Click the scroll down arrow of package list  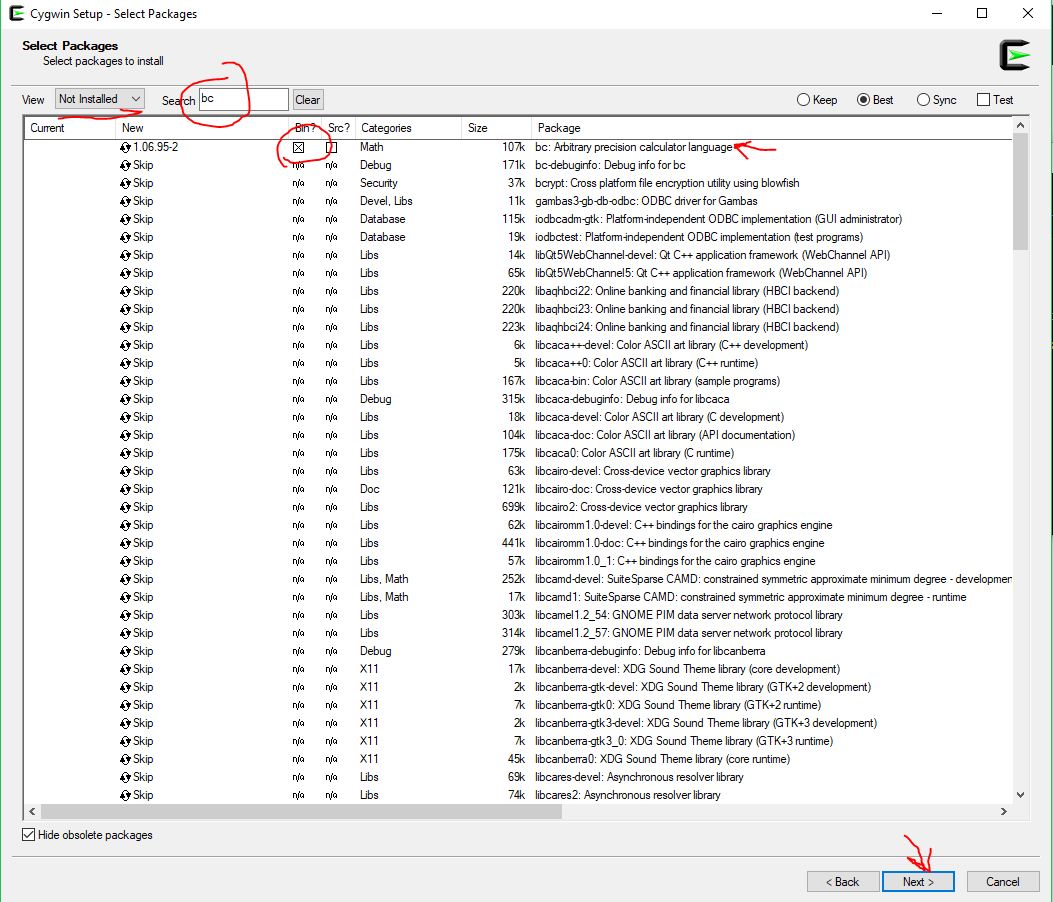coord(1020,795)
